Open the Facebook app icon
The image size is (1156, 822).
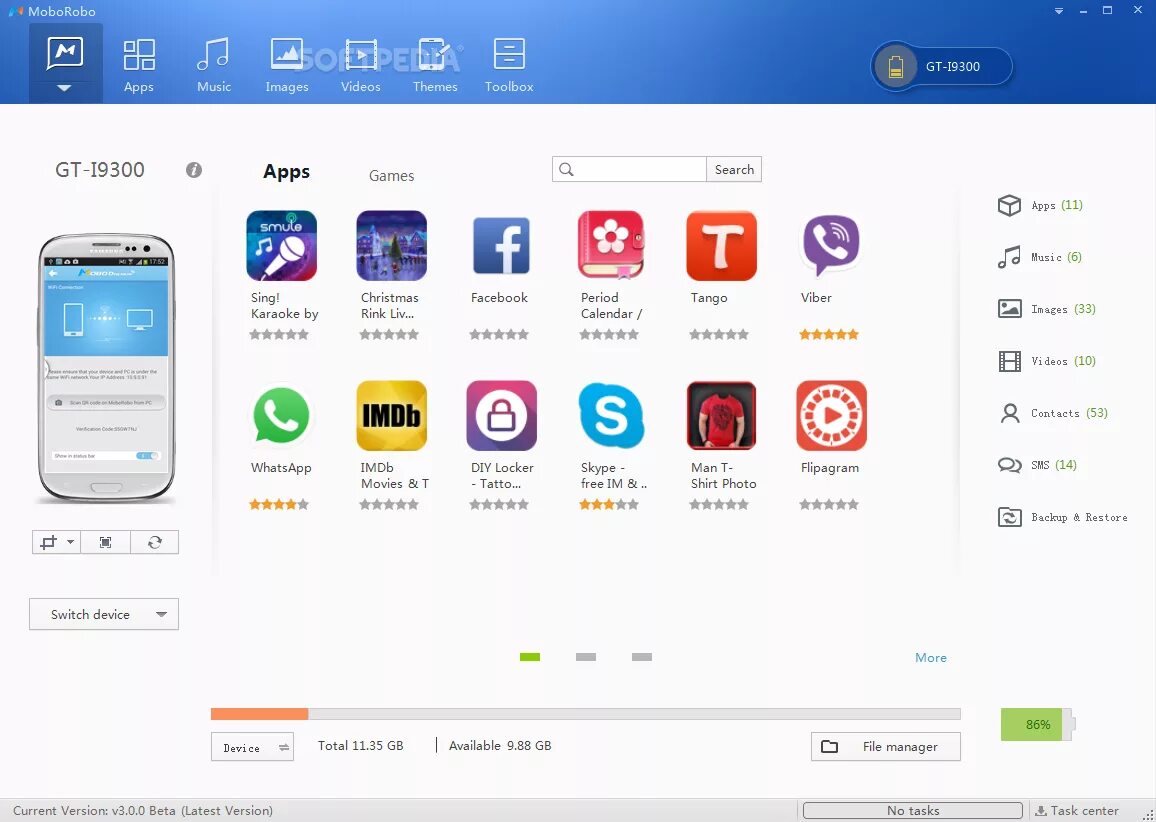pos(501,245)
